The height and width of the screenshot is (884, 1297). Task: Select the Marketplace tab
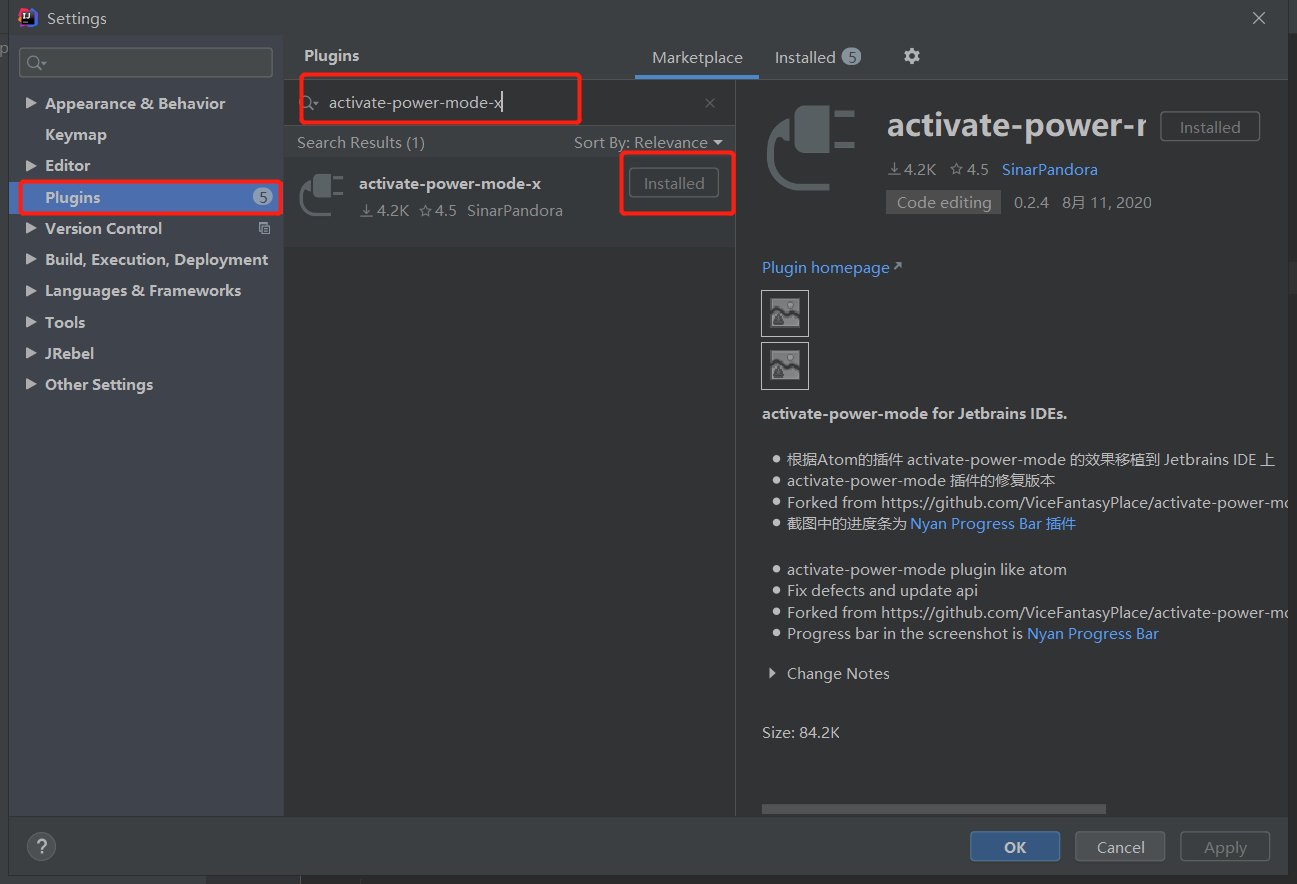coord(696,57)
